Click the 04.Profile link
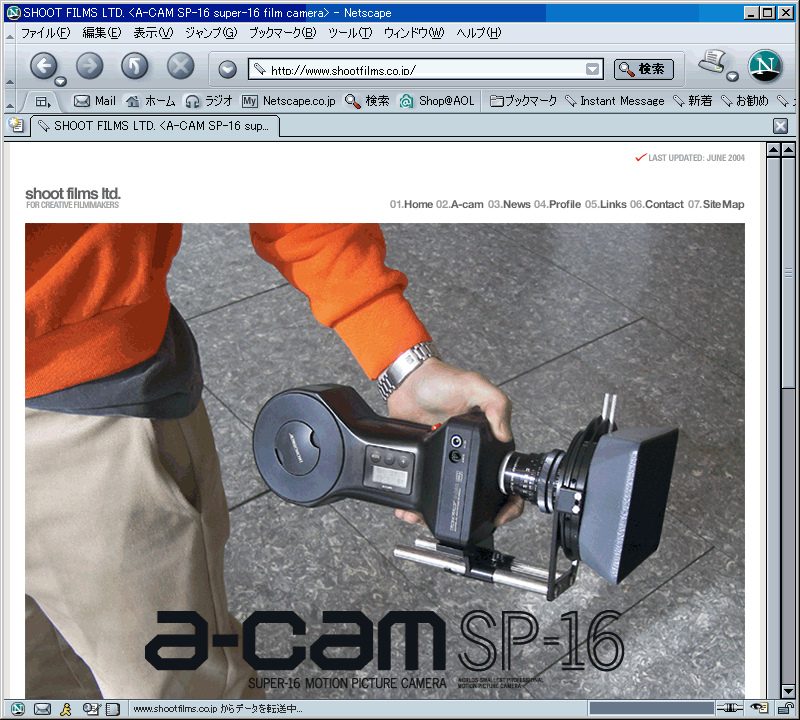This screenshot has width=800, height=720. tap(558, 204)
